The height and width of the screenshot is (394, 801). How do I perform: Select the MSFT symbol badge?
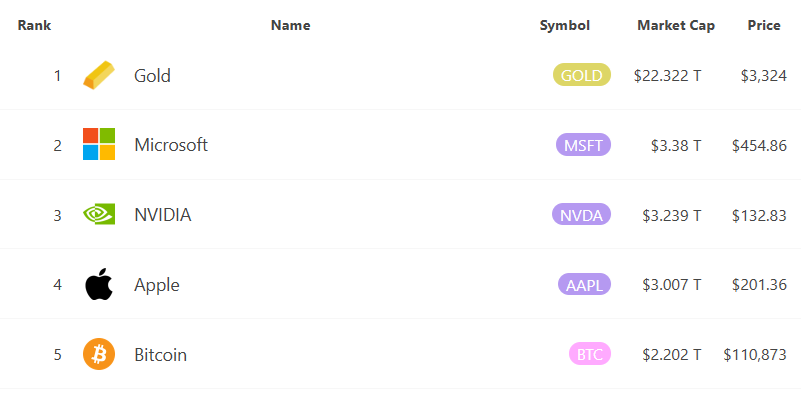[583, 145]
